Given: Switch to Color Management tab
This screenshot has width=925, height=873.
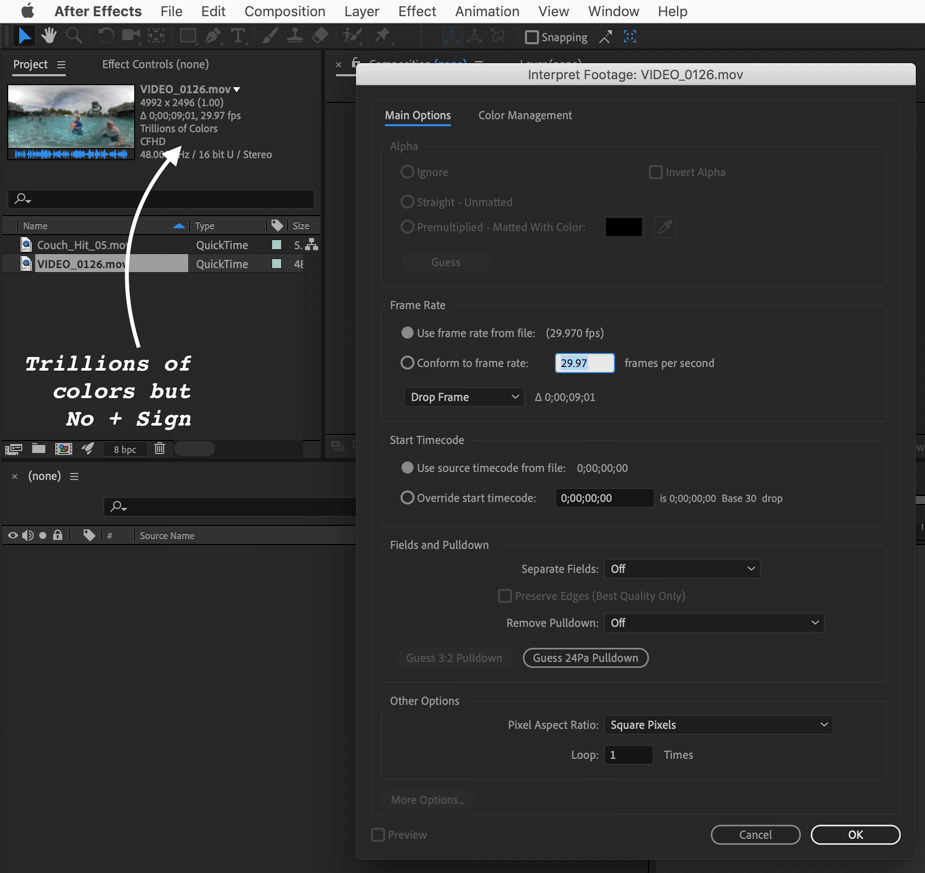Looking at the screenshot, I should click(x=525, y=115).
